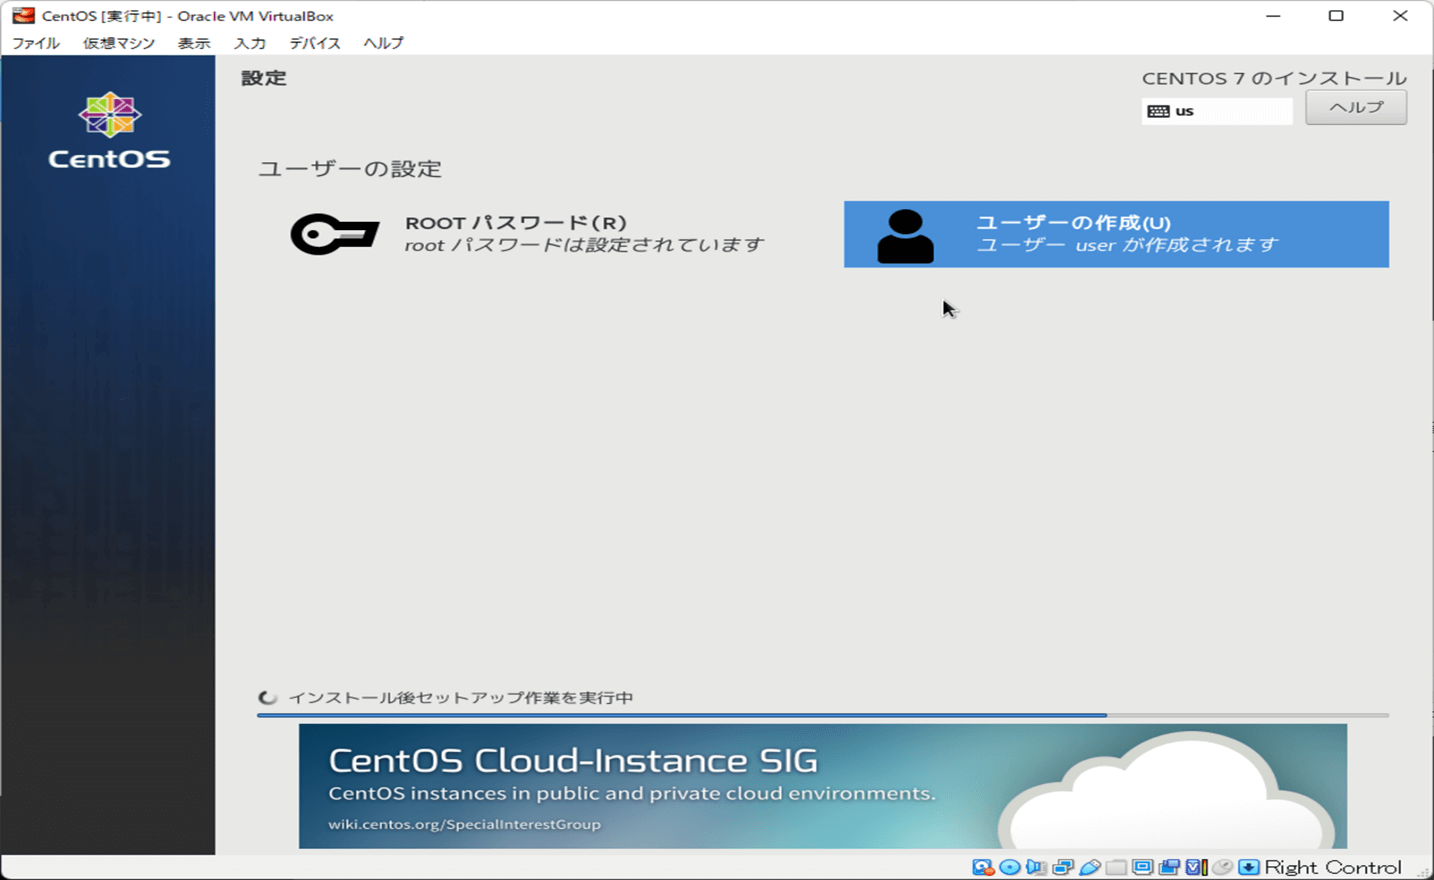This screenshot has height=880, width=1434.
Task: Click the wiki.centos.org/SpecialInterestGroup text
Action: (x=465, y=824)
